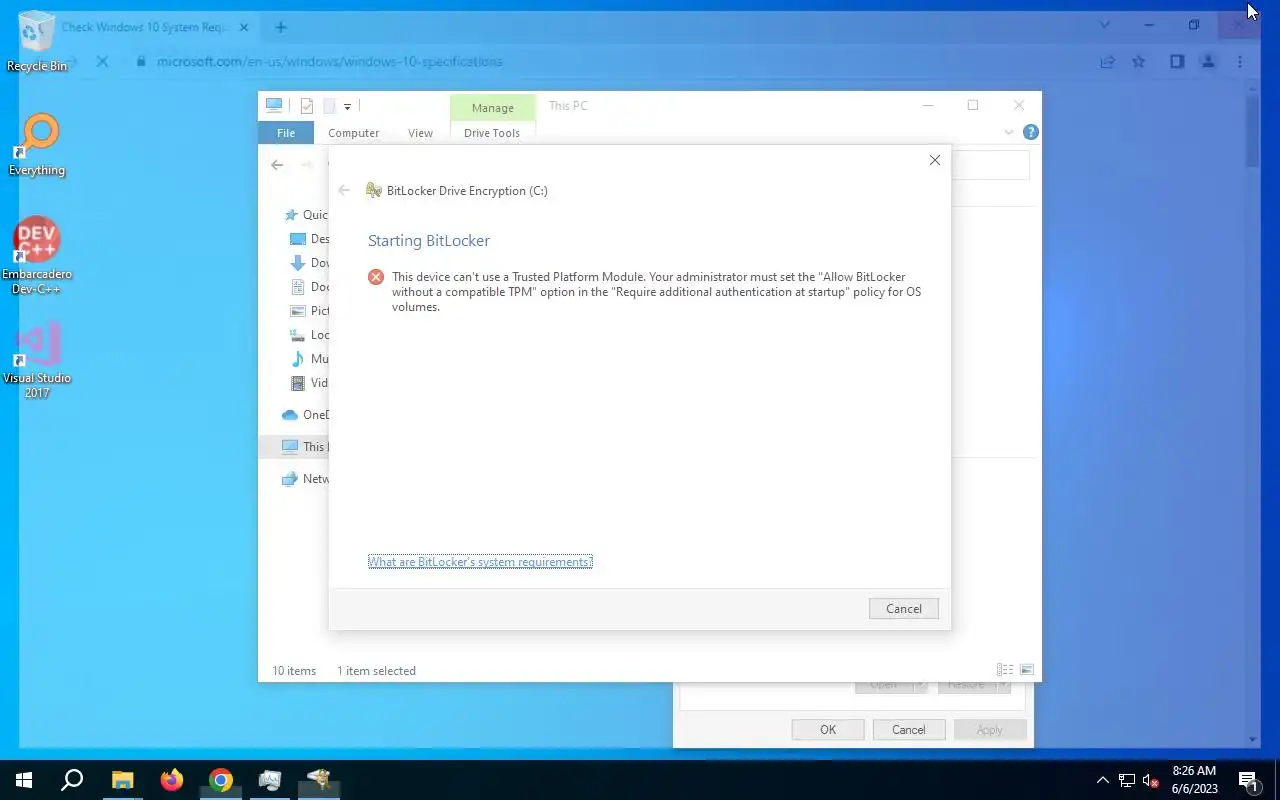The image size is (1280, 800).
Task: Go back in File Explorer navigation
Action: (277, 165)
